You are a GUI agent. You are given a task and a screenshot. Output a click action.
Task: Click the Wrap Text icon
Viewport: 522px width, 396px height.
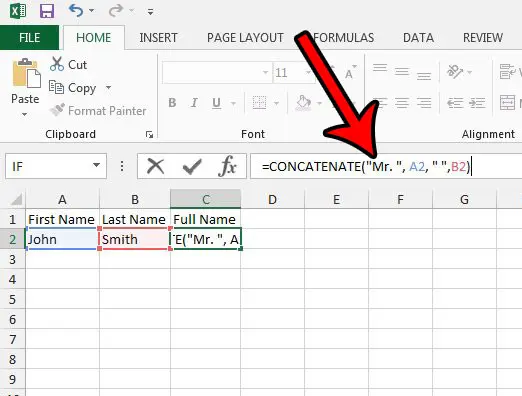pyautogui.click(x=507, y=71)
